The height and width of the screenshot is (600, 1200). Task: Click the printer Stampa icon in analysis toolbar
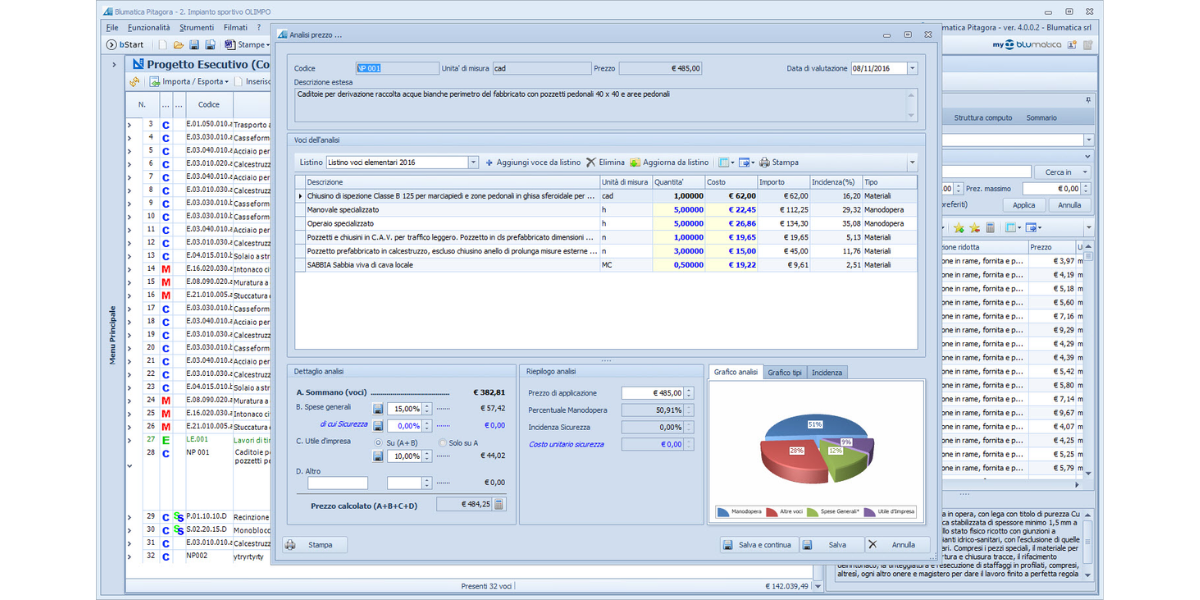pos(765,162)
